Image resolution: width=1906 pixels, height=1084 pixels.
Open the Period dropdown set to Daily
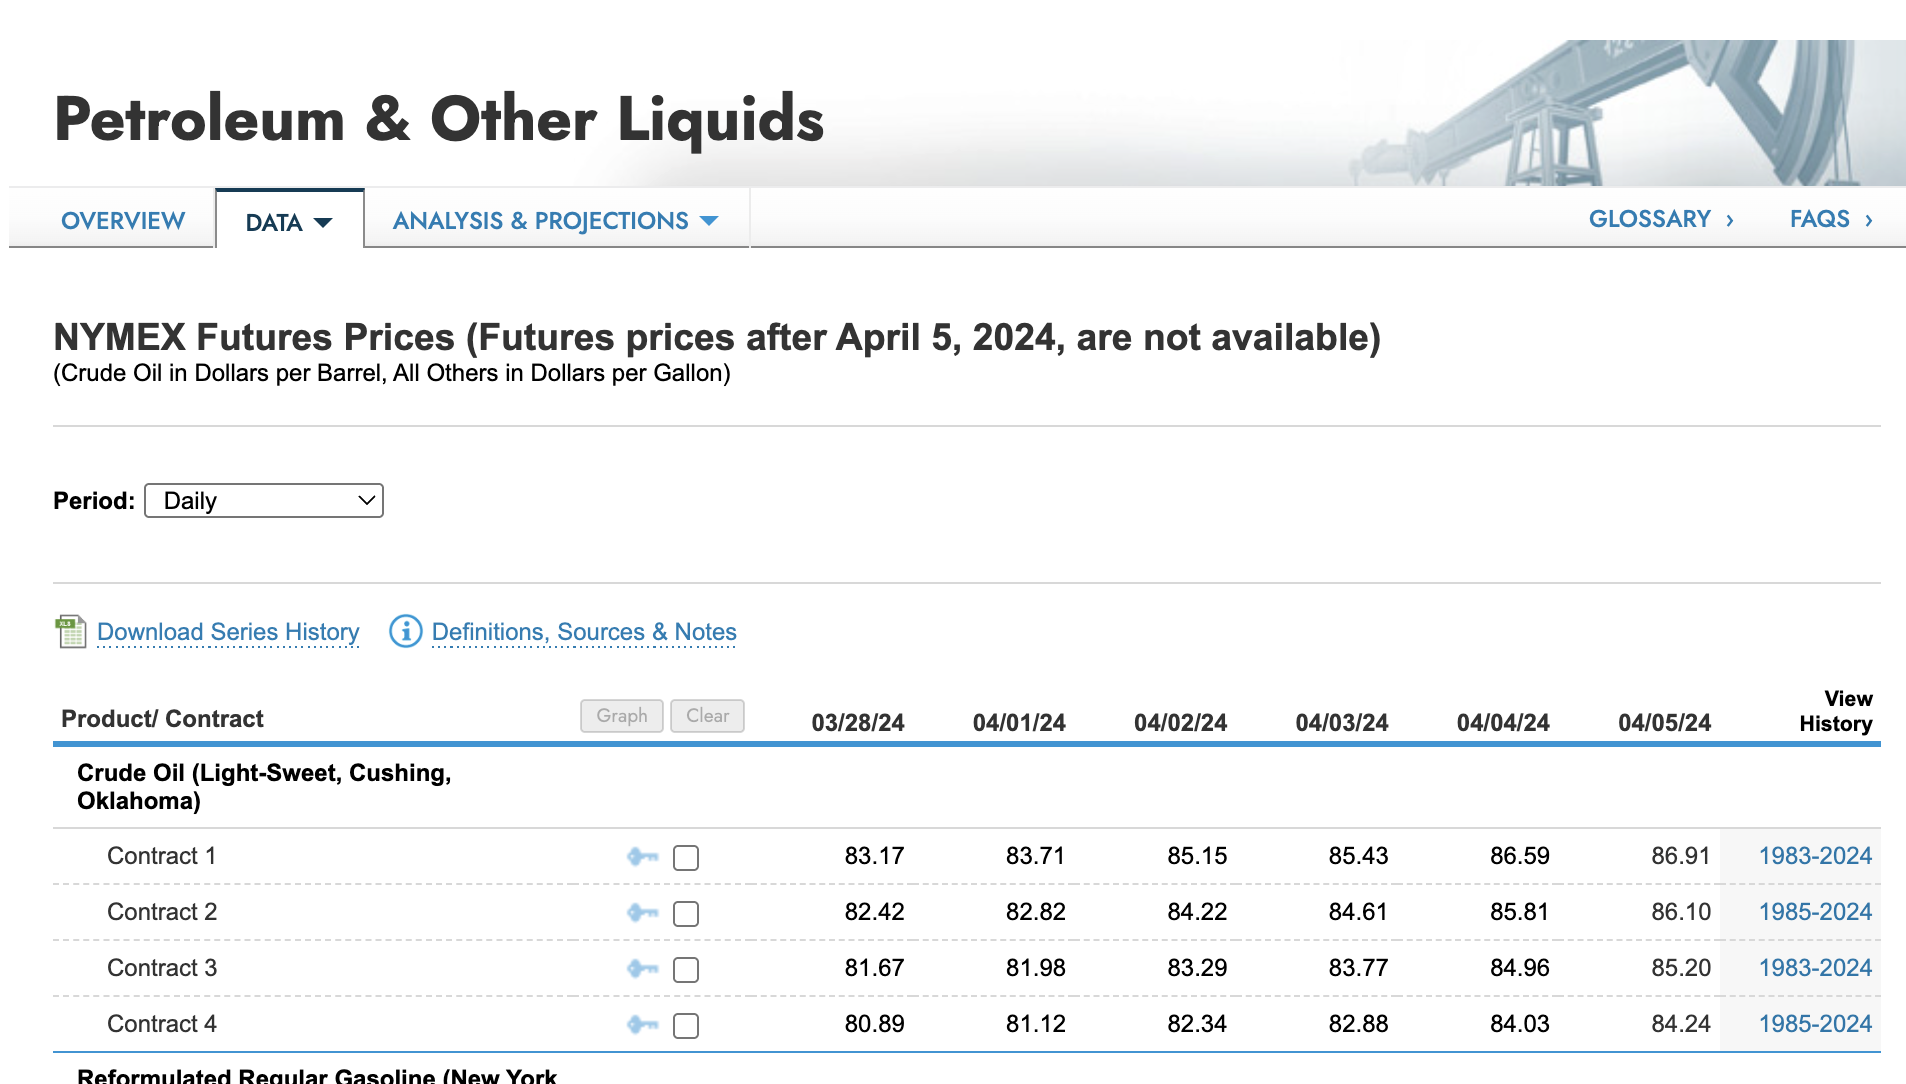264,501
